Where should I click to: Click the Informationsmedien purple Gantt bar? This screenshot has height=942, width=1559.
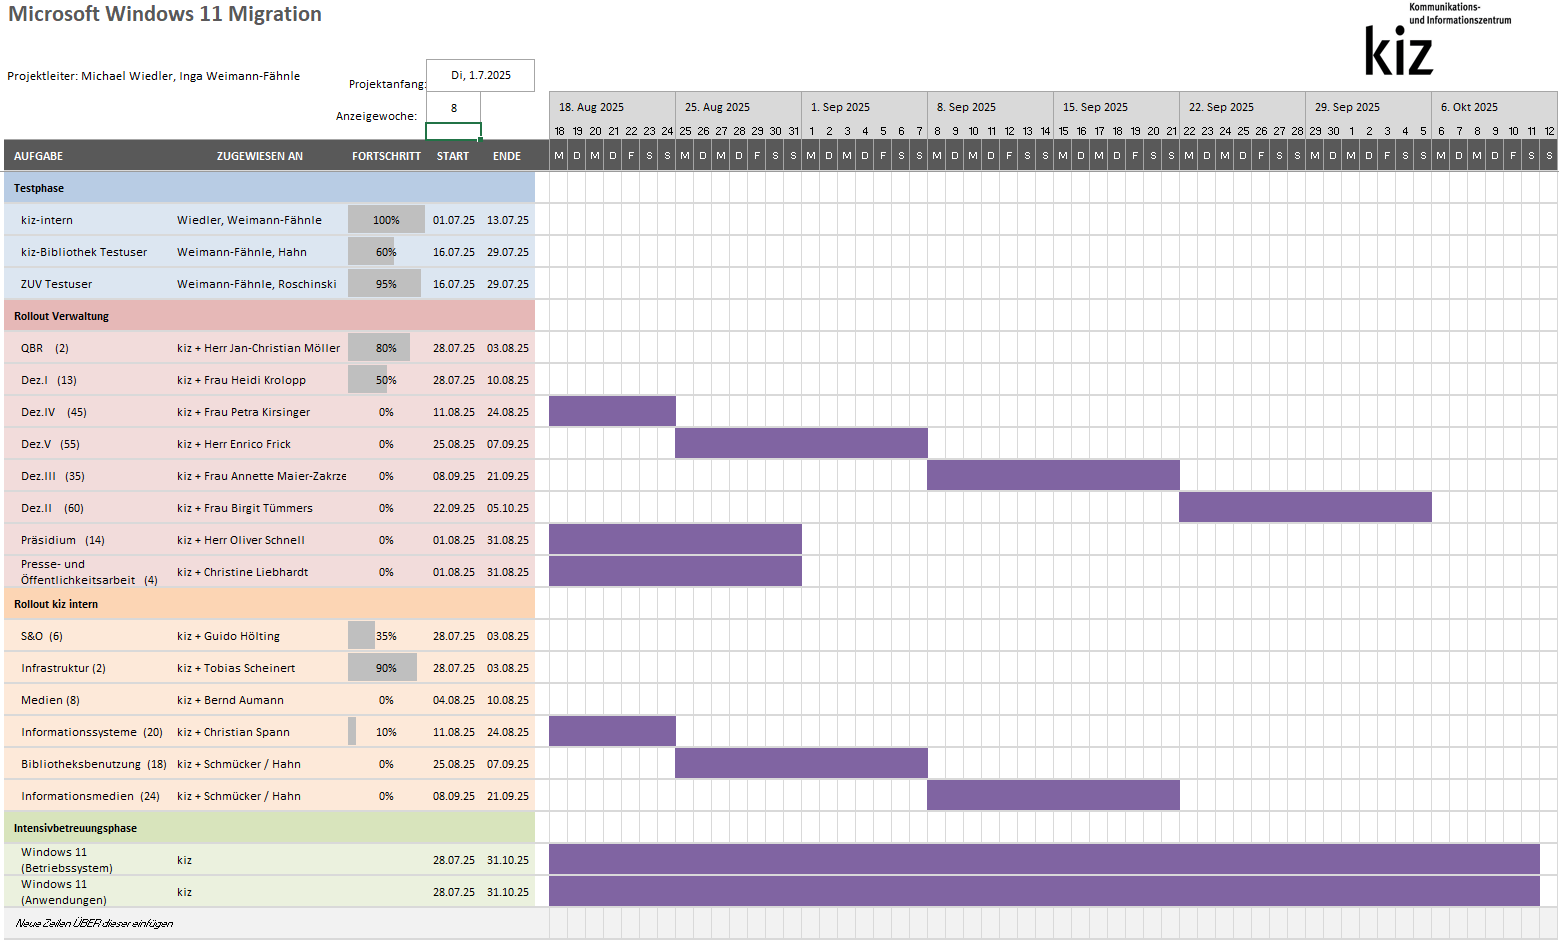(x=1053, y=795)
